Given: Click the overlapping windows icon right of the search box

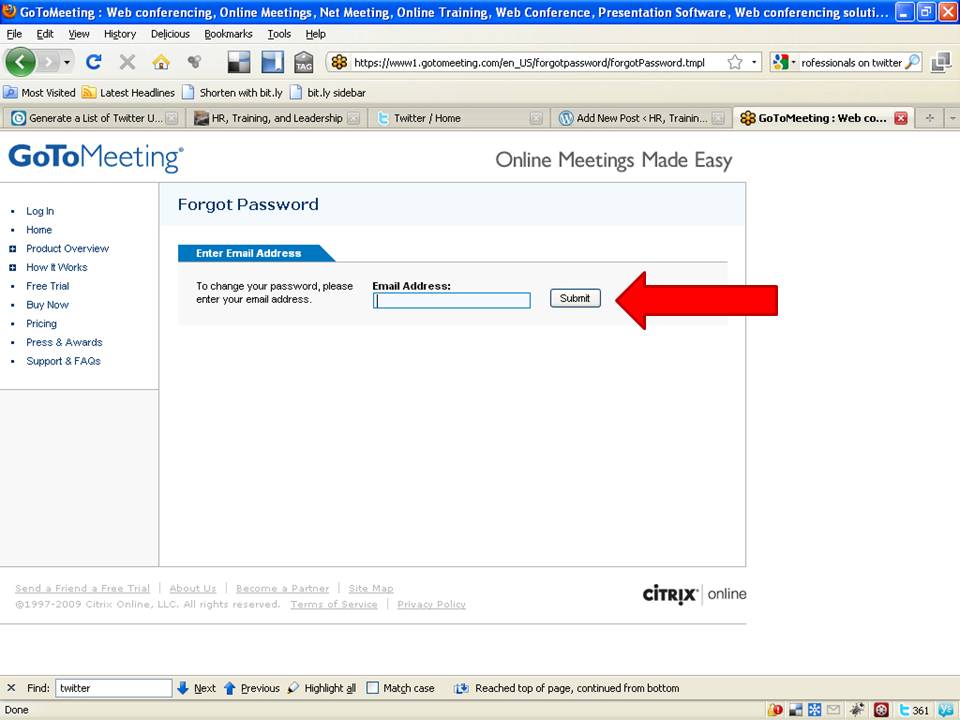Looking at the screenshot, I should pyautogui.click(x=940, y=62).
